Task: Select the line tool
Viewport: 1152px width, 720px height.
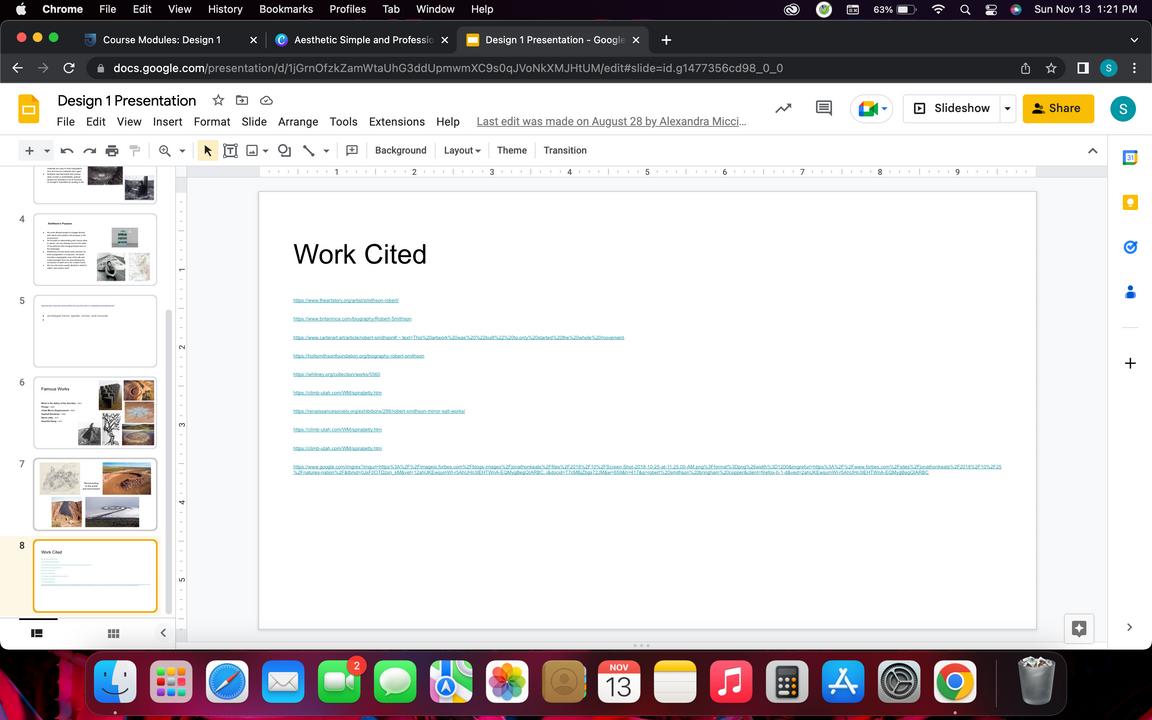Action: tap(309, 151)
